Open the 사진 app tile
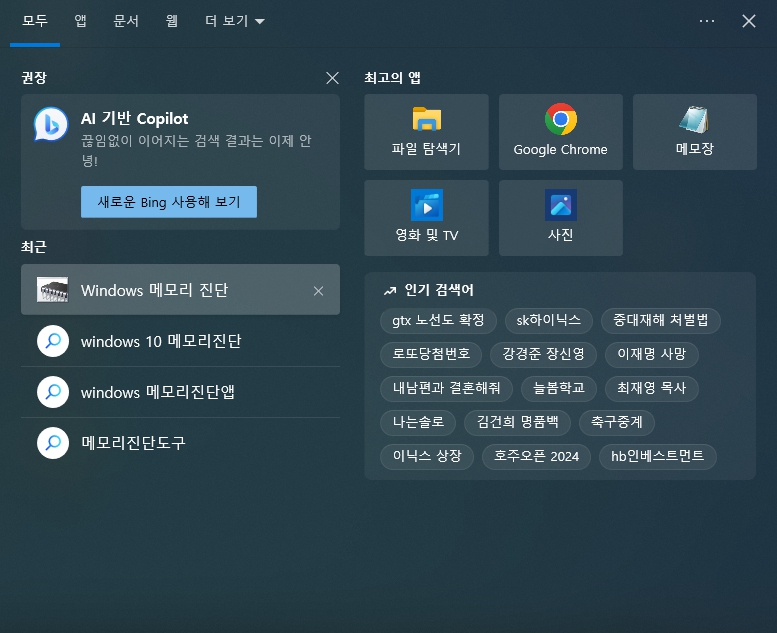 pyautogui.click(x=560, y=218)
